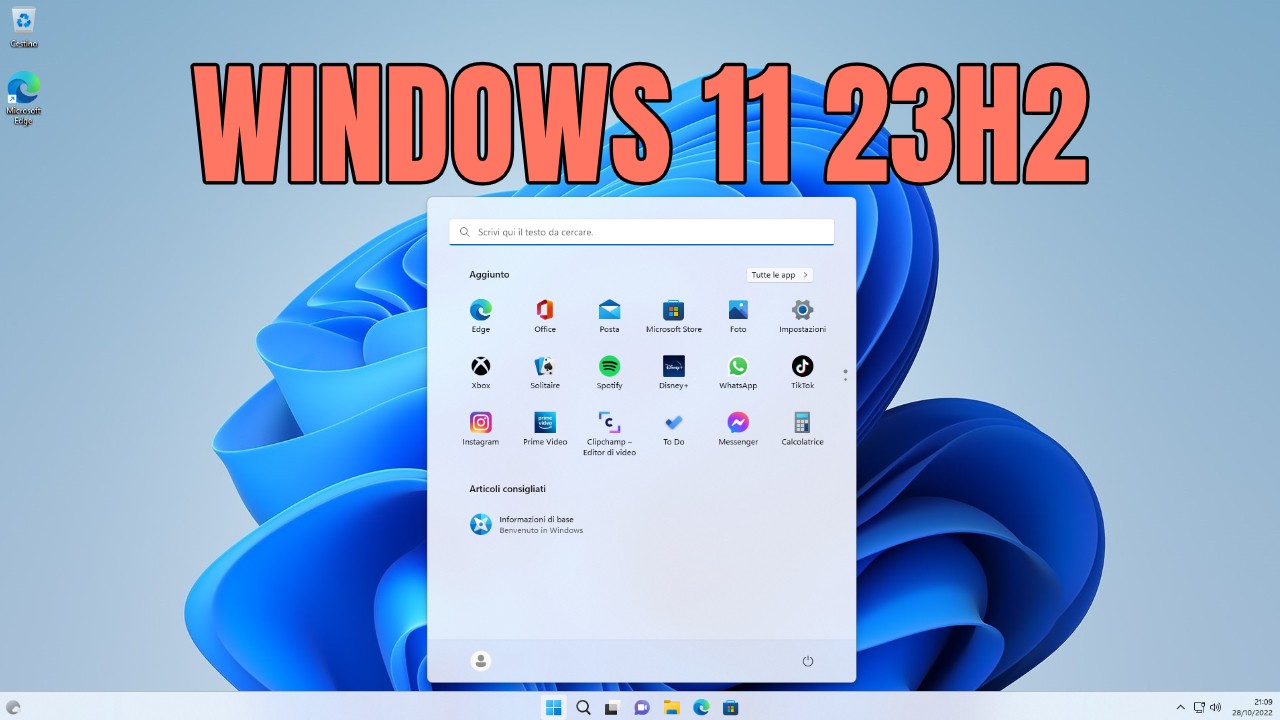
Task: Open the Foto app
Action: coord(738,315)
